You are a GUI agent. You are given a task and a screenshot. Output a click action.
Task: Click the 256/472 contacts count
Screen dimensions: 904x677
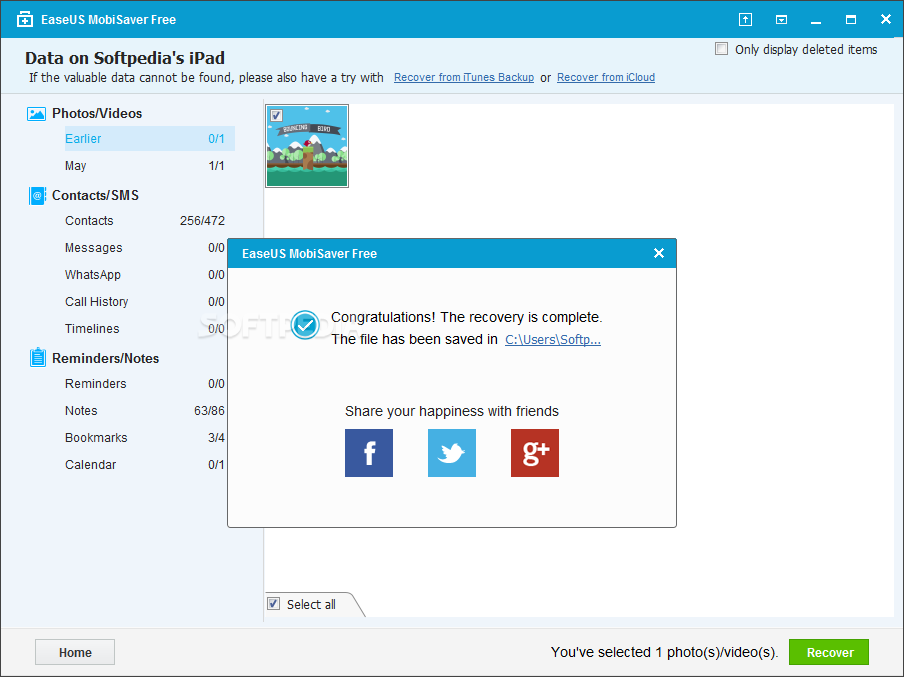tap(202, 221)
